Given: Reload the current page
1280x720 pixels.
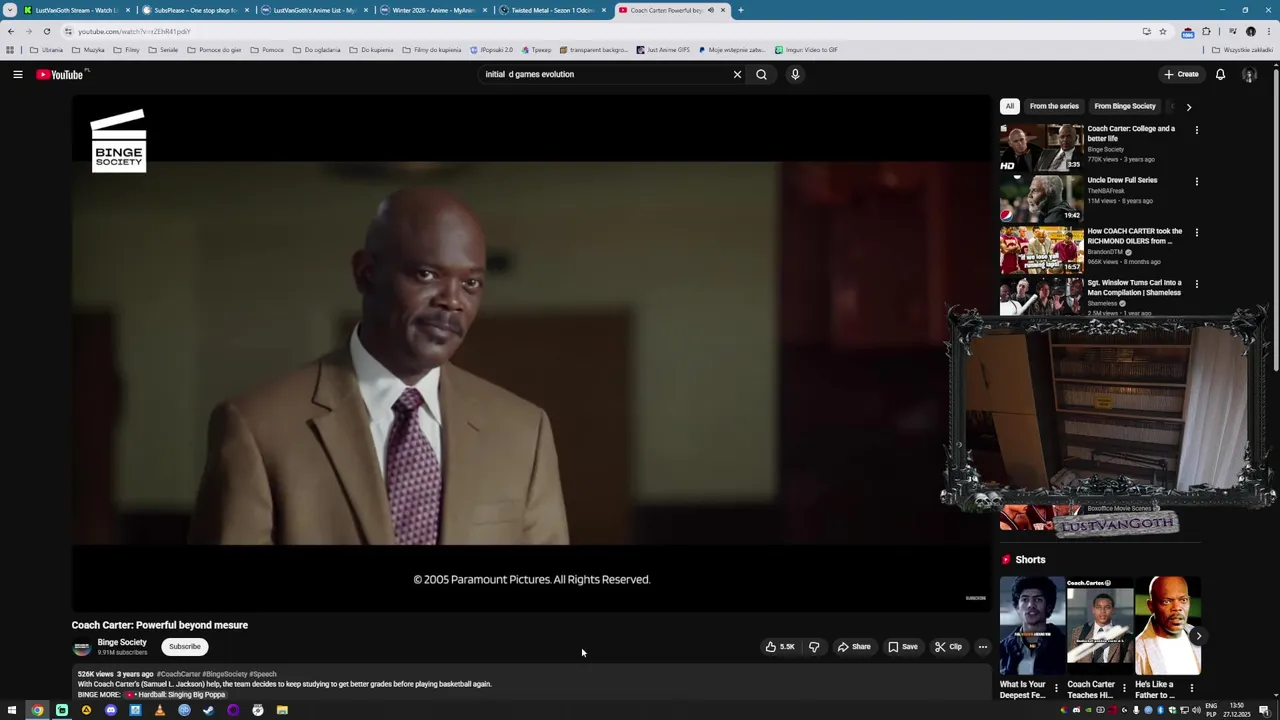Looking at the screenshot, I should (x=46, y=31).
